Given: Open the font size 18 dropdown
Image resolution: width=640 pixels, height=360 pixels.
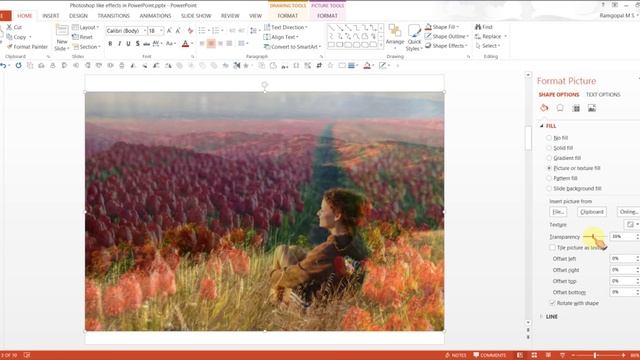Looking at the screenshot, I should coord(162,31).
